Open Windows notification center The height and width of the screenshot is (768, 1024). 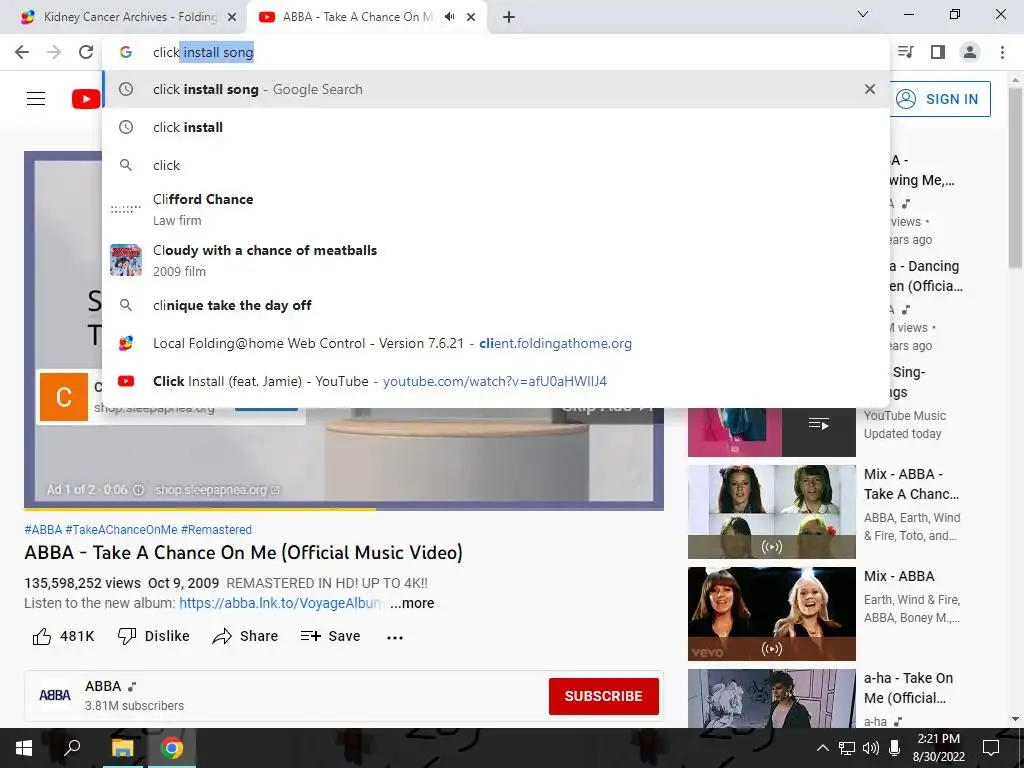(x=991, y=748)
